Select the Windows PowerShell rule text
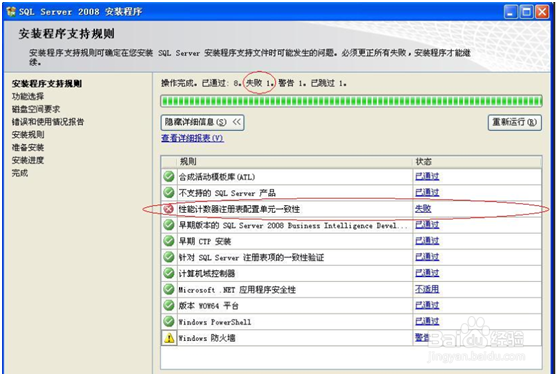 click(x=215, y=322)
